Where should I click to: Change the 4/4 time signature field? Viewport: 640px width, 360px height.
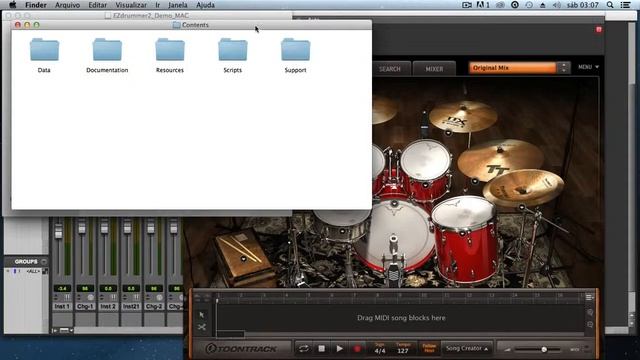click(x=380, y=351)
